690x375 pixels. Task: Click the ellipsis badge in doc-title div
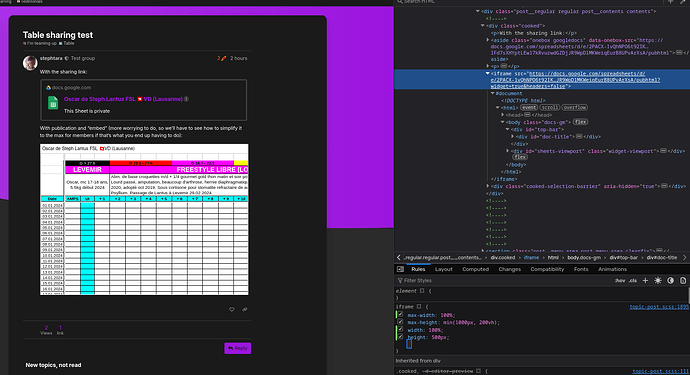579,136
